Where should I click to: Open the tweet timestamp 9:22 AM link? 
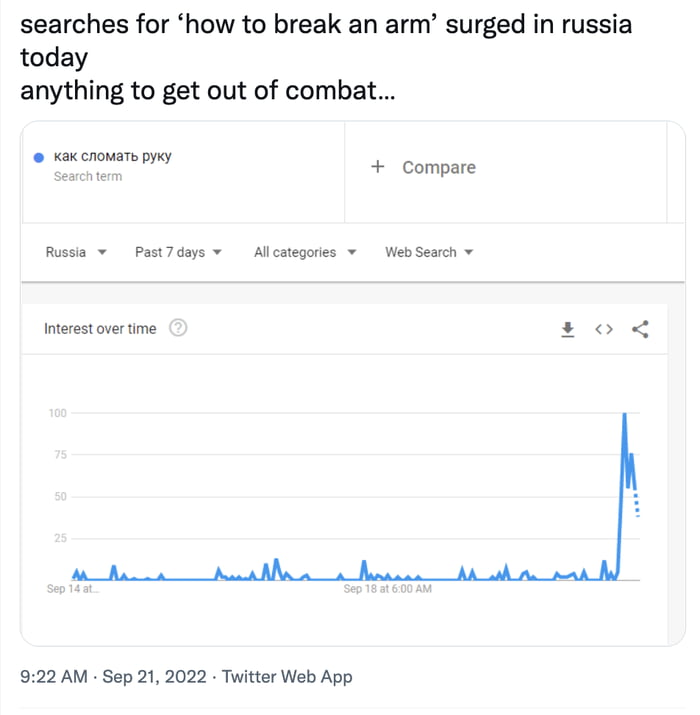[54, 677]
